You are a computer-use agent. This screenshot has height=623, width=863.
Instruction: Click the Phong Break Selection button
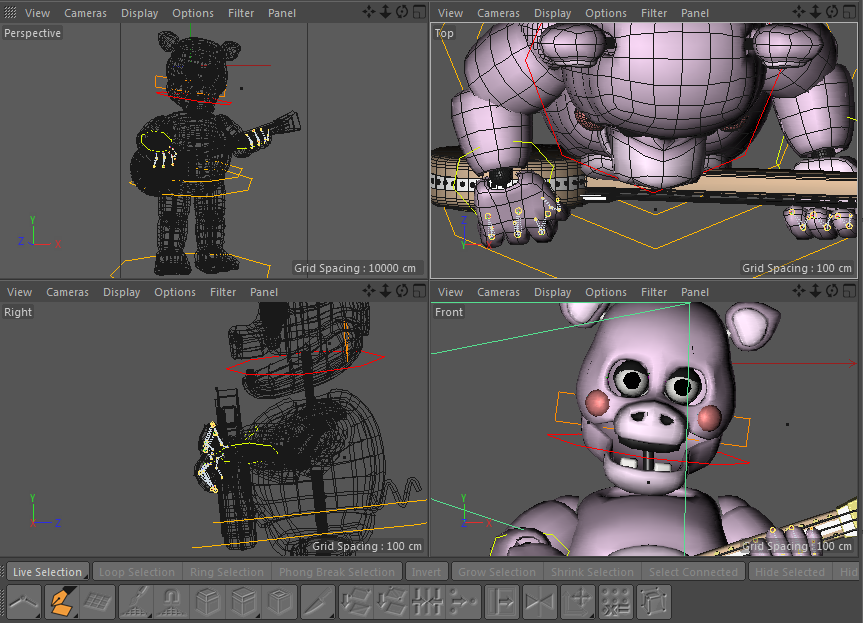tap(337, 572)
